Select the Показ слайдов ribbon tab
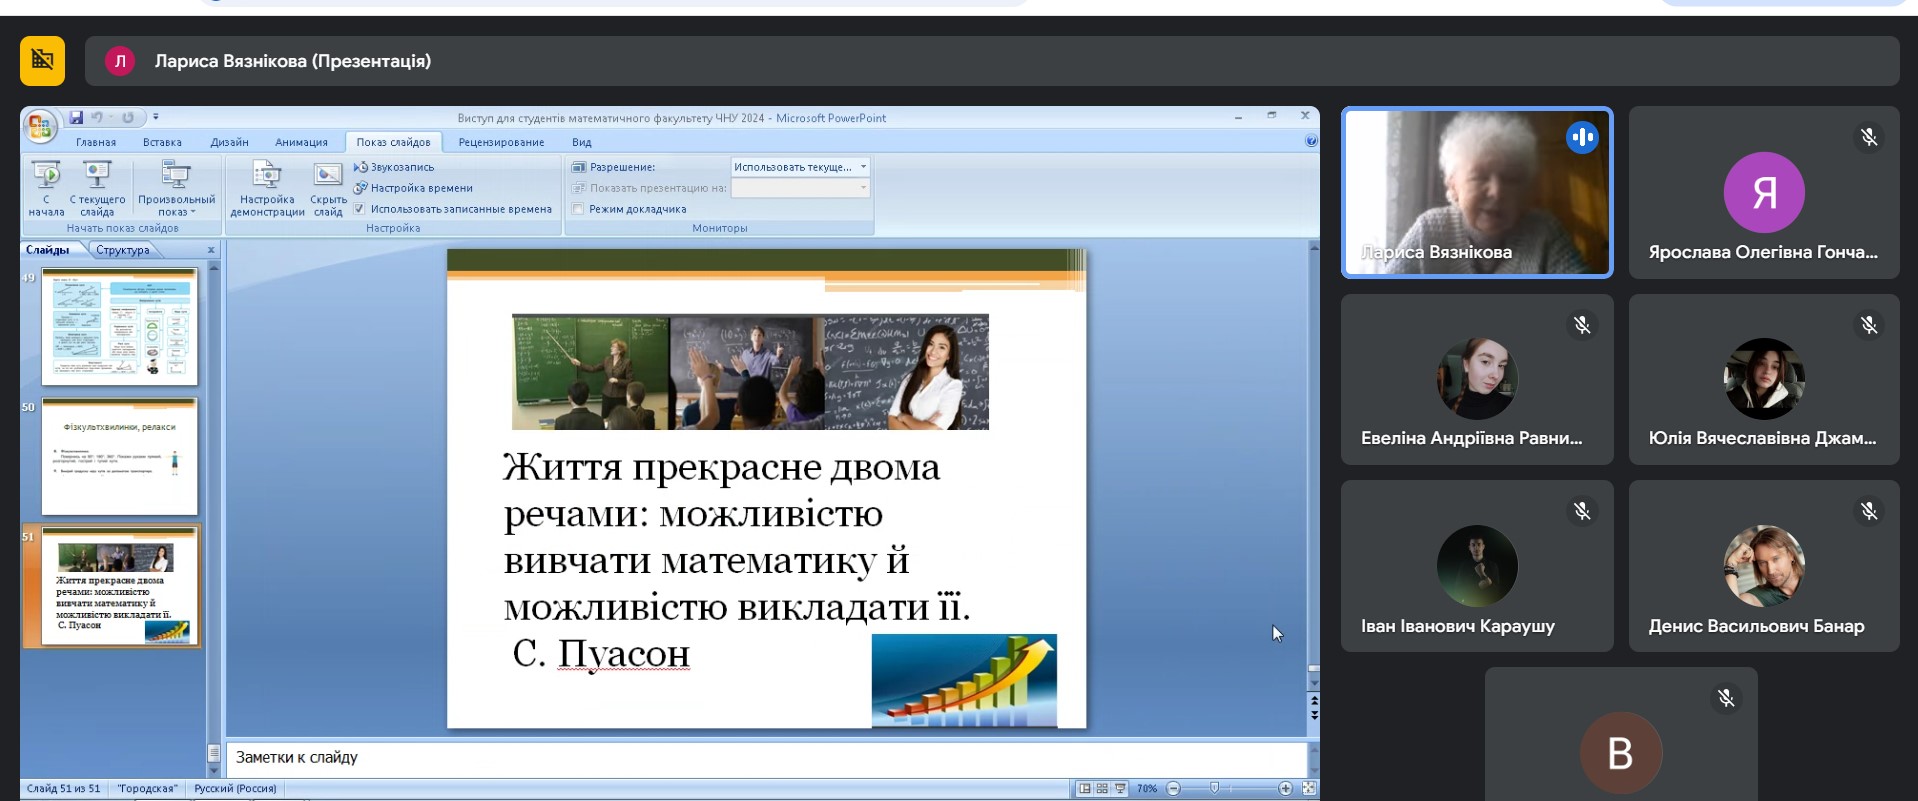Viewport: 1918px width, 801px height. (393, 142)
